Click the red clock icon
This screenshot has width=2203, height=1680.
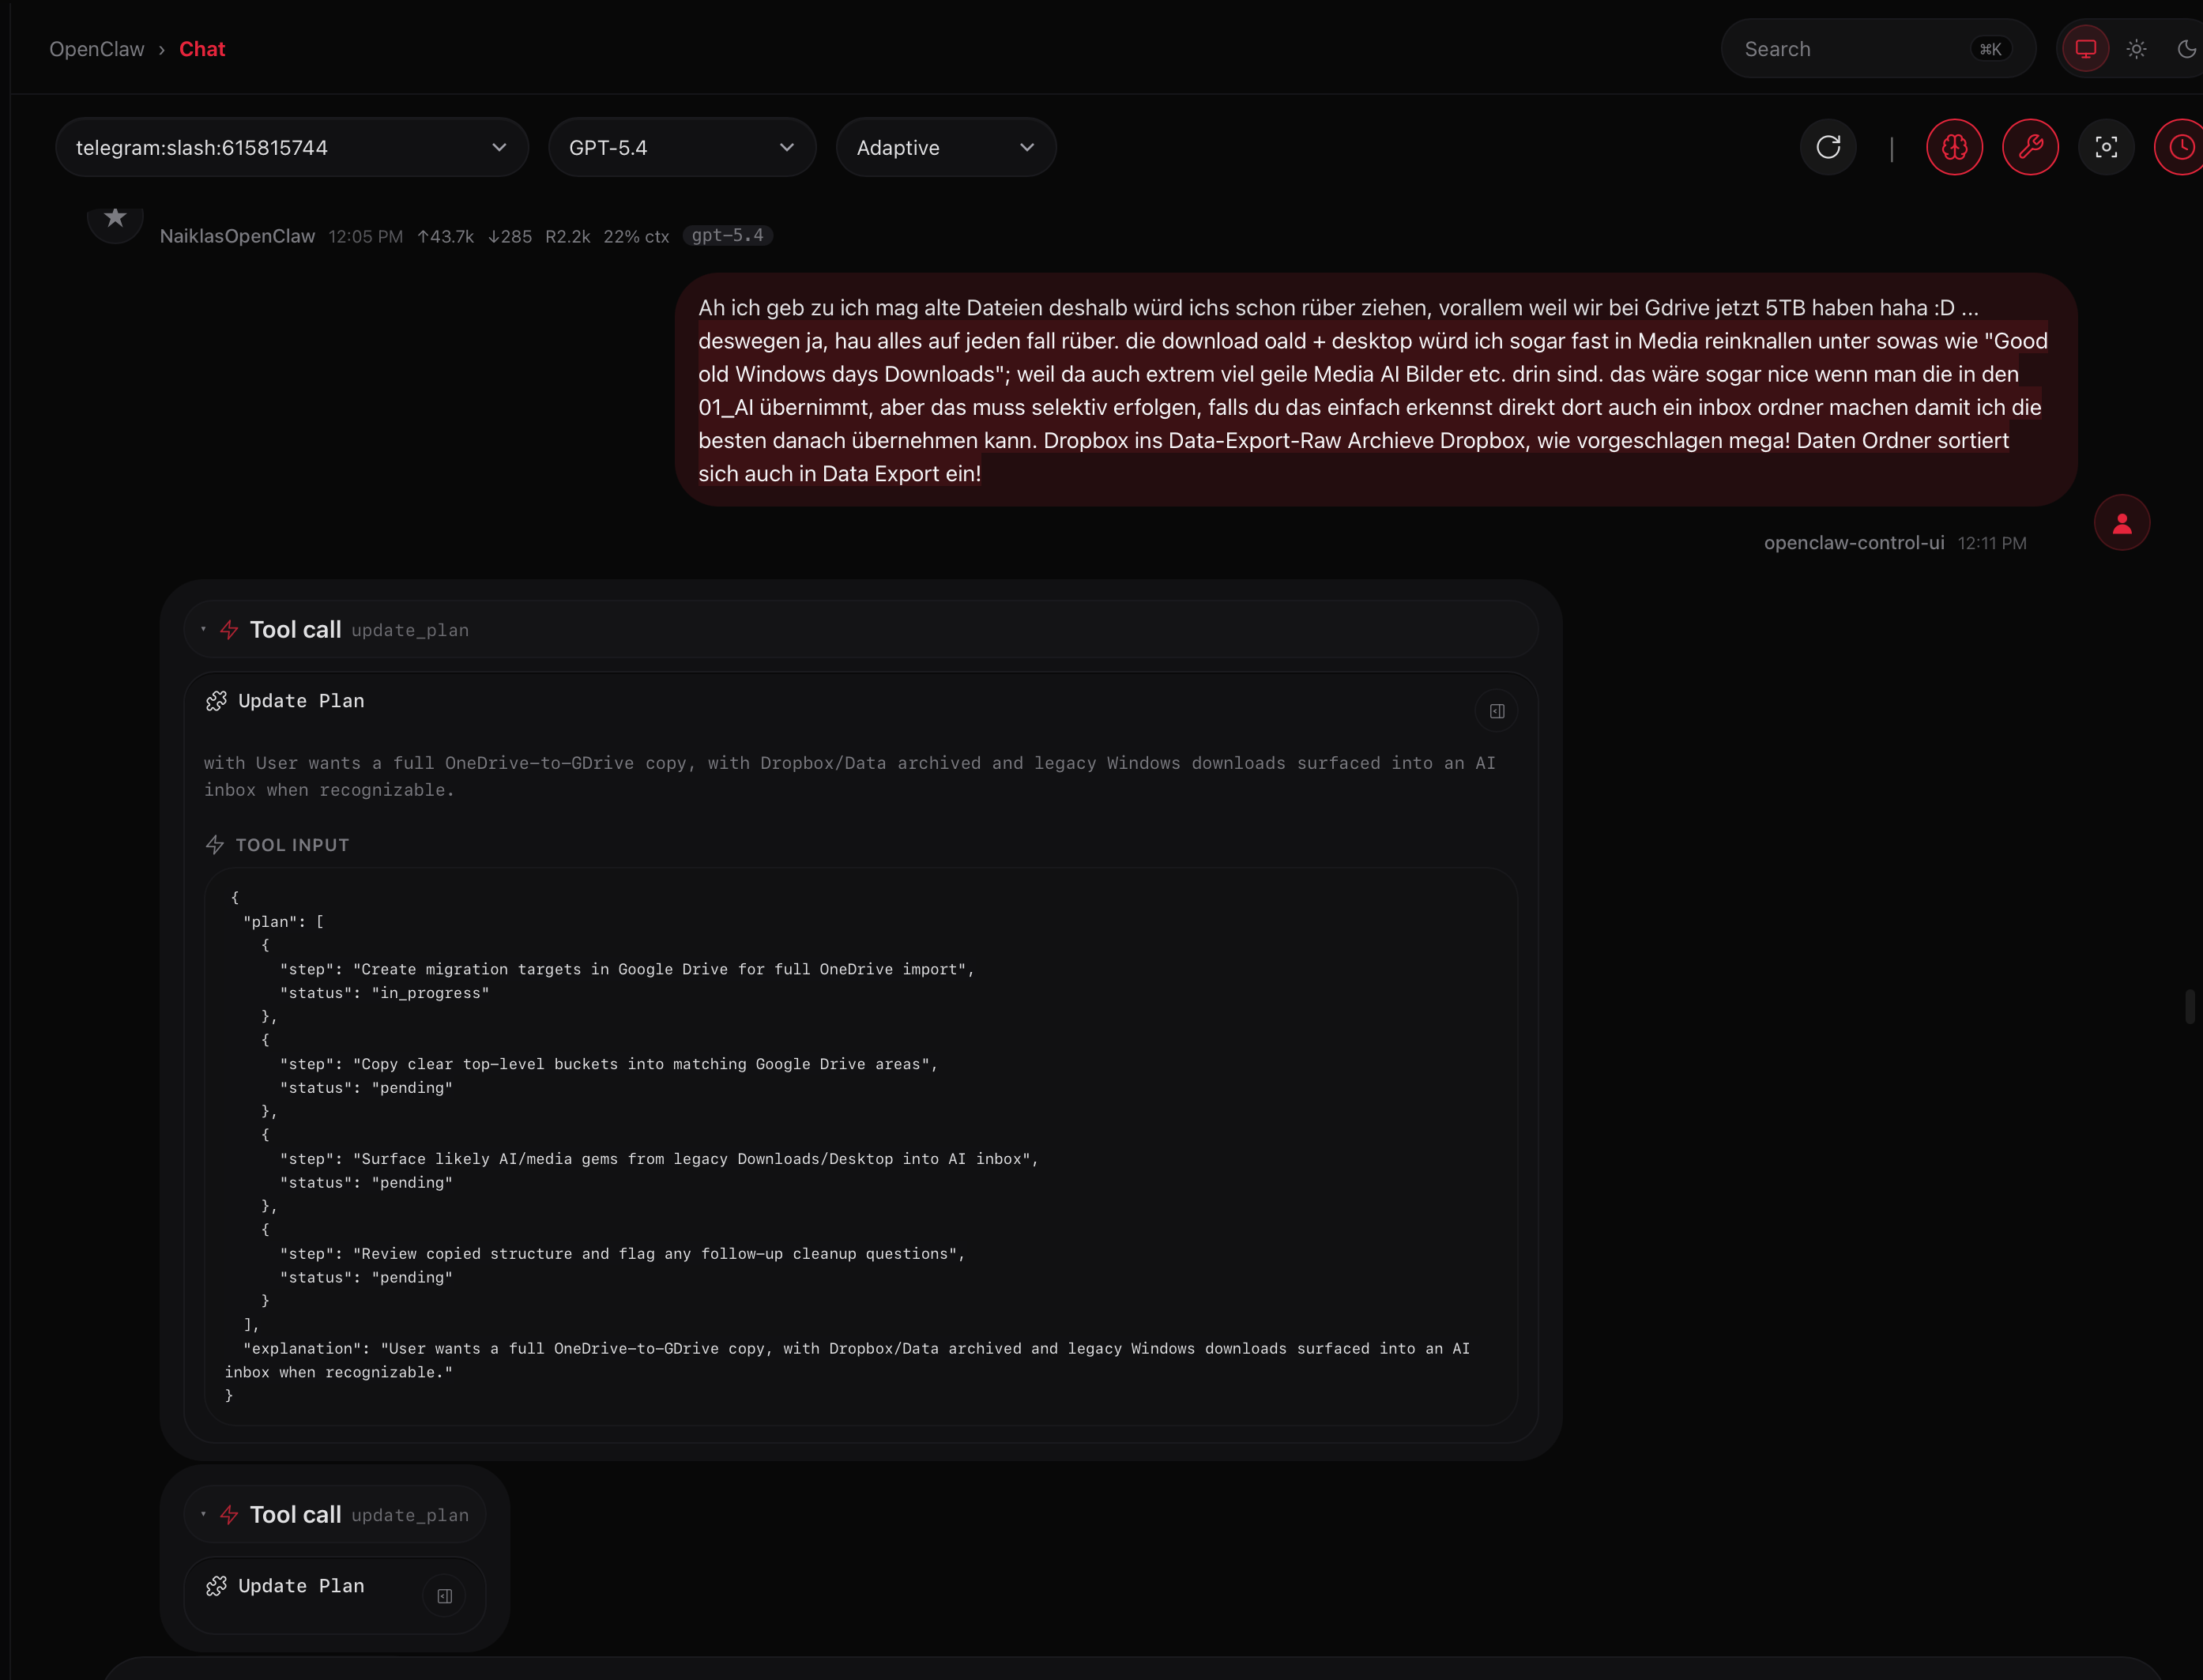(x=2181, y=147)
